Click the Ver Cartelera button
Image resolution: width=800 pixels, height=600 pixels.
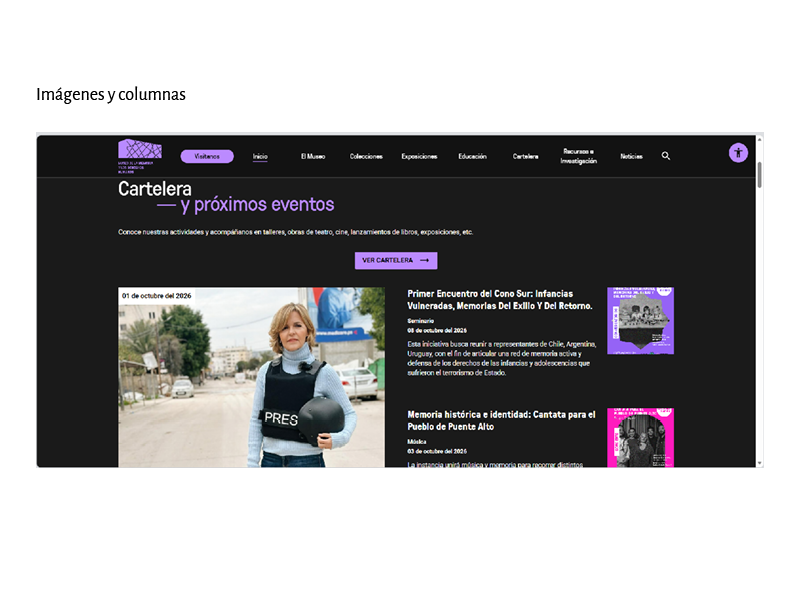click(396, 260)
